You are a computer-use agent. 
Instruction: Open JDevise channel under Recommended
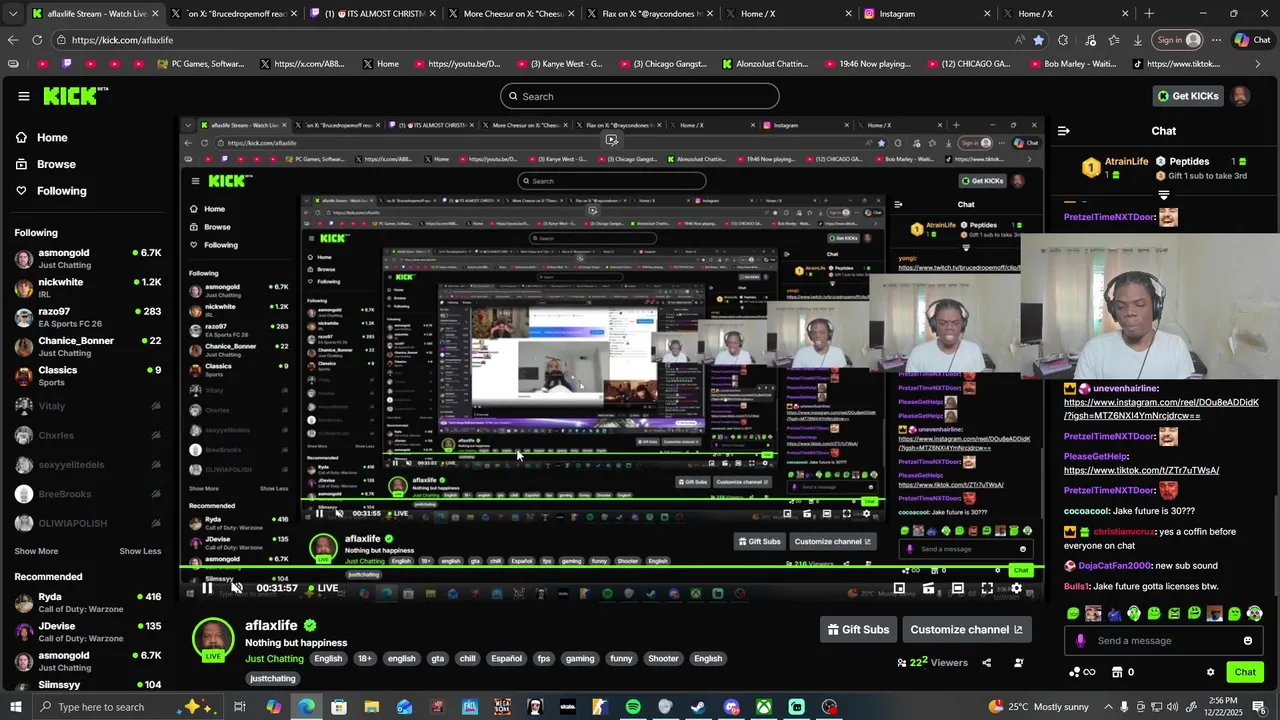tap(87, 632)
